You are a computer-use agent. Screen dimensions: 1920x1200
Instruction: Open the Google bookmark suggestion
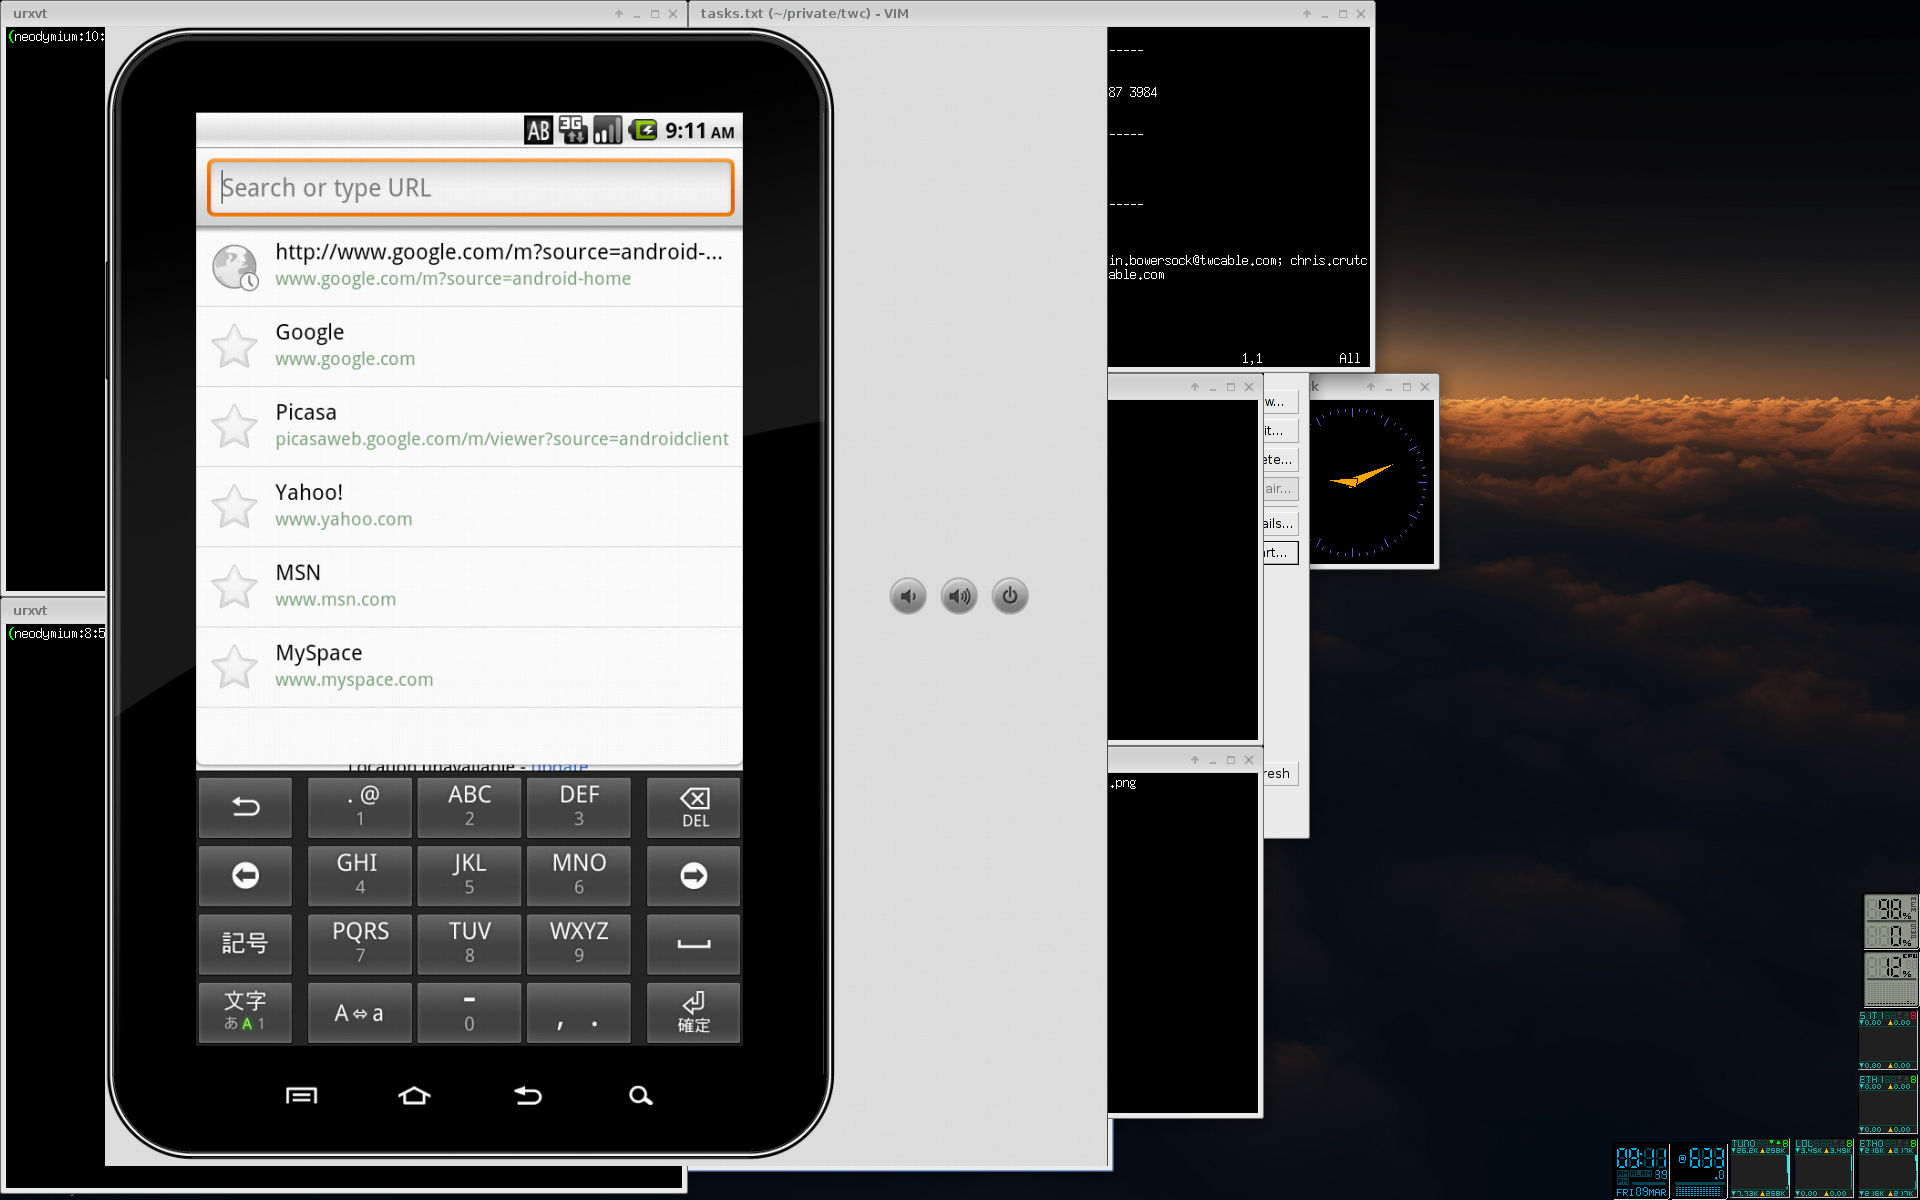click(x=469, y=346)
